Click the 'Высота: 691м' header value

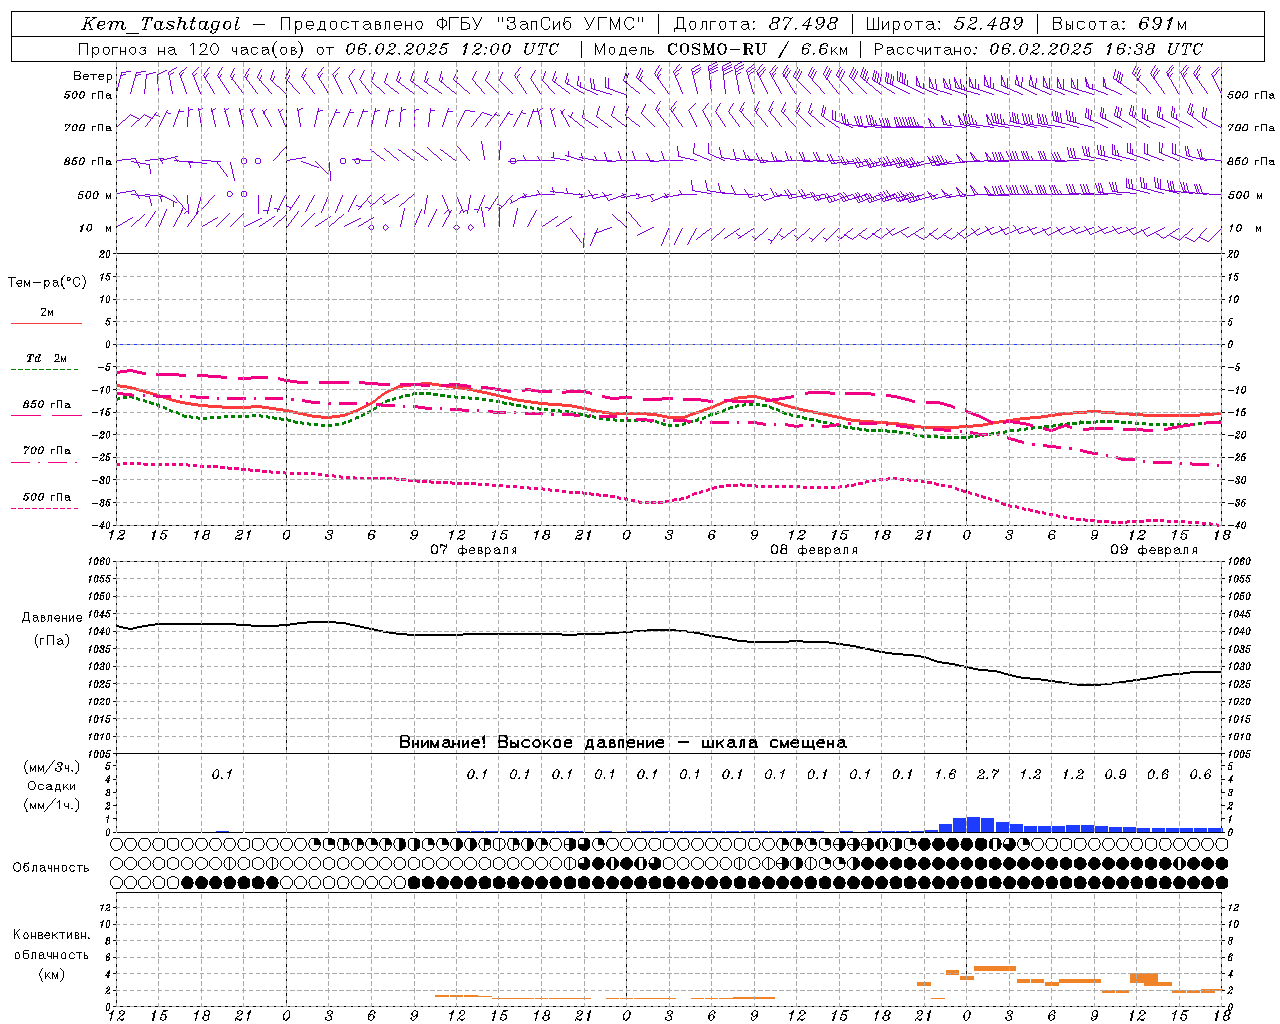[1119, 24]
